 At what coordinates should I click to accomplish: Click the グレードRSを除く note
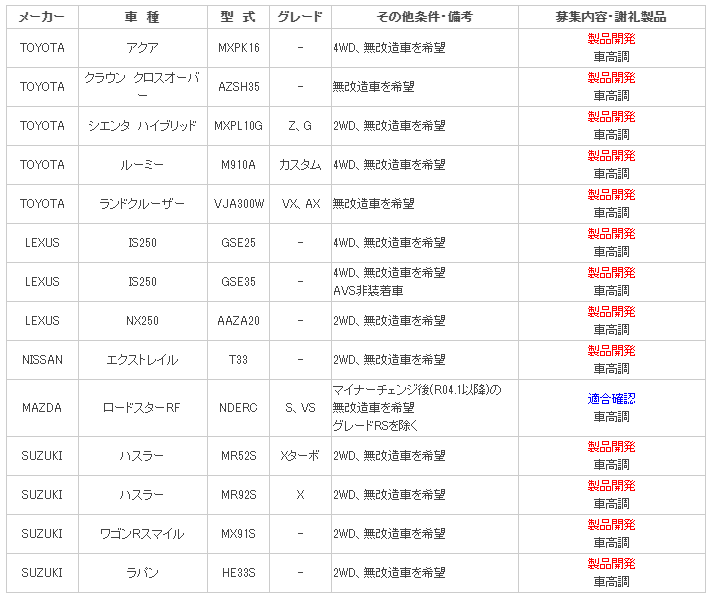375,426
